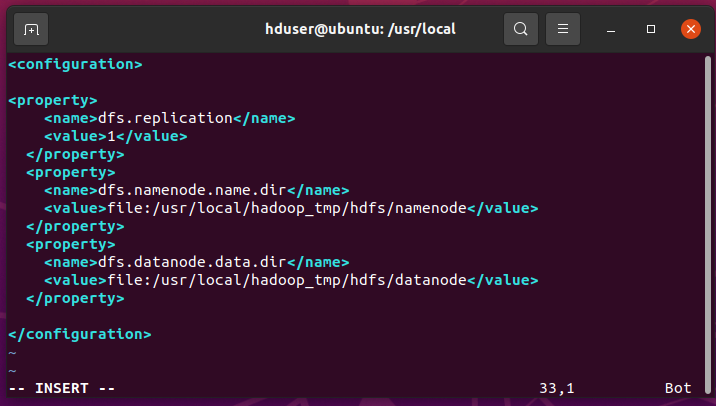Open a new terminal tab

(x=31, y=29)
